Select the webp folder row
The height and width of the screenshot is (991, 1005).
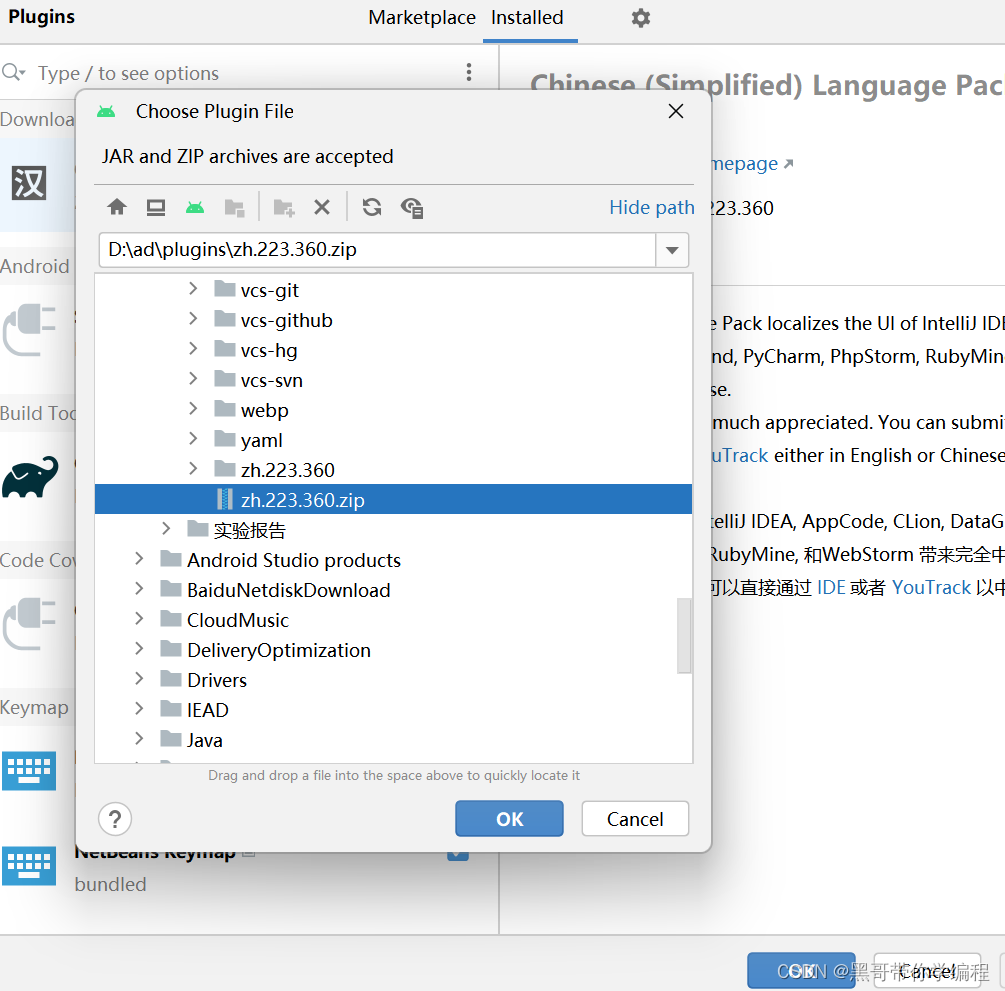(x=394, y=410)
